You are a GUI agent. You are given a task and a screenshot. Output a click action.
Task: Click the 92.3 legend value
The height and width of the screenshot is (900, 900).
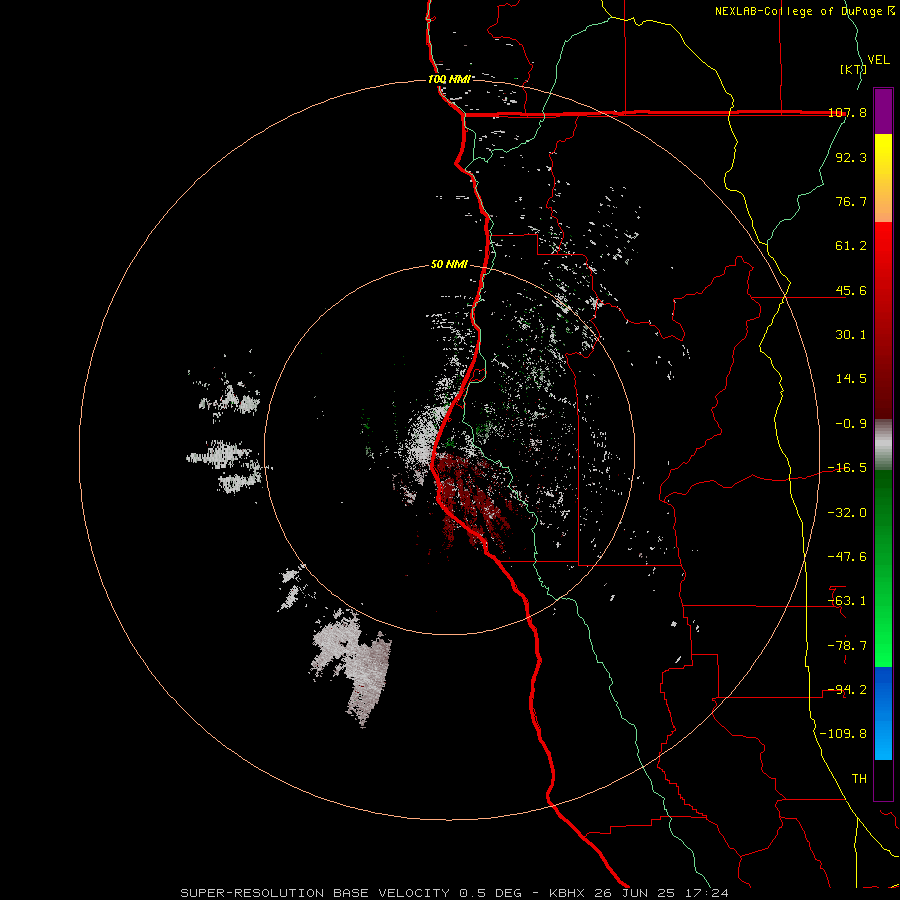[851, 157]
